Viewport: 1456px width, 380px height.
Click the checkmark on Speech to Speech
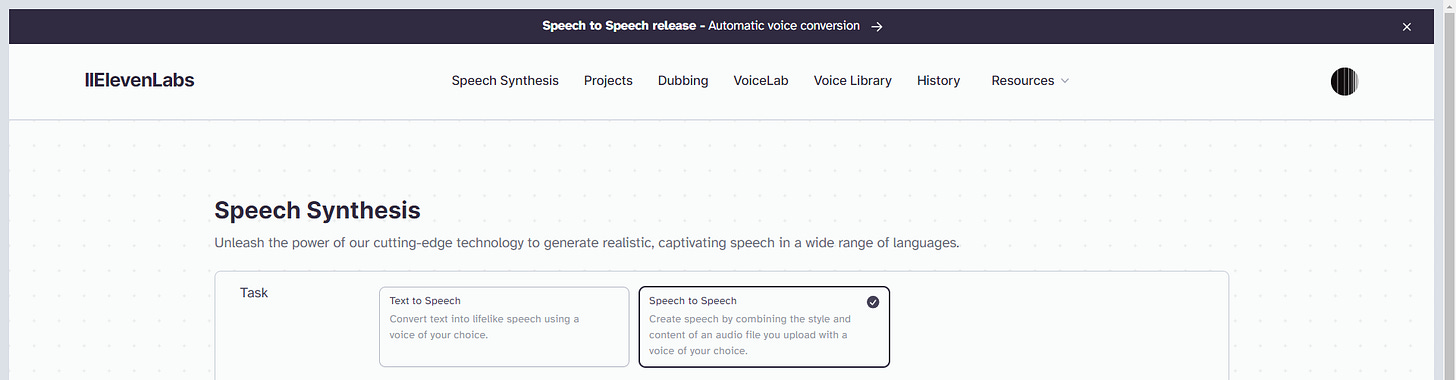coord(873,301)
